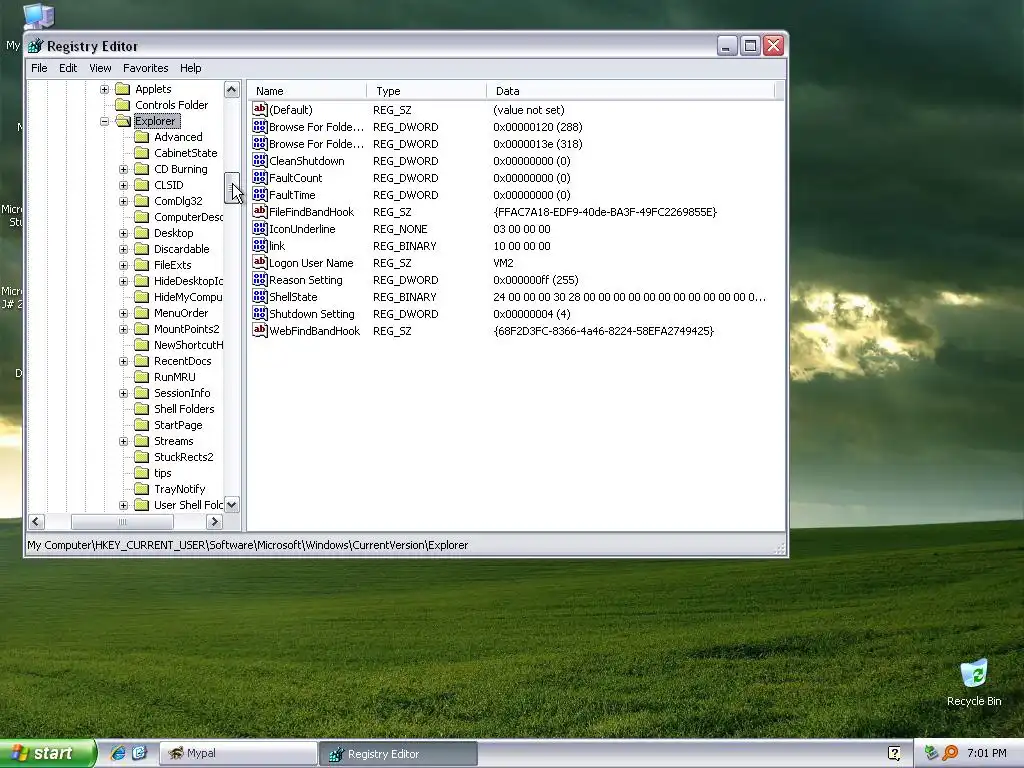
Task: Launch Internet Explorer from quick launch
Action: point(118,753)
